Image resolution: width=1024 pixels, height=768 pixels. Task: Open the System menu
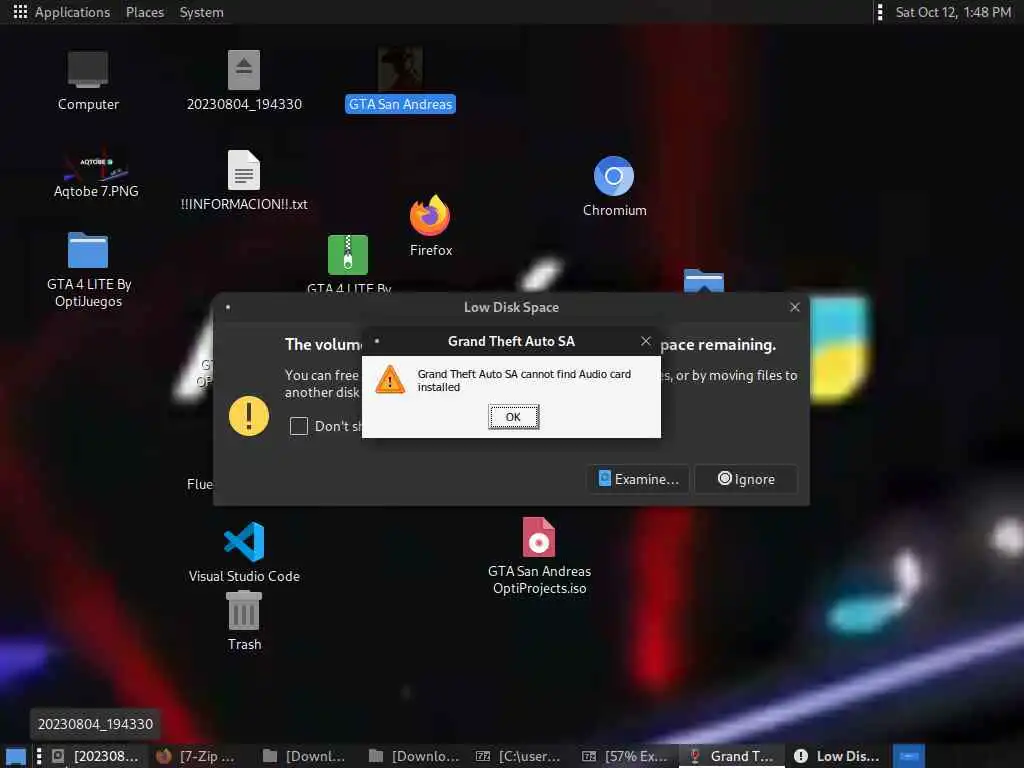[201, 12]
